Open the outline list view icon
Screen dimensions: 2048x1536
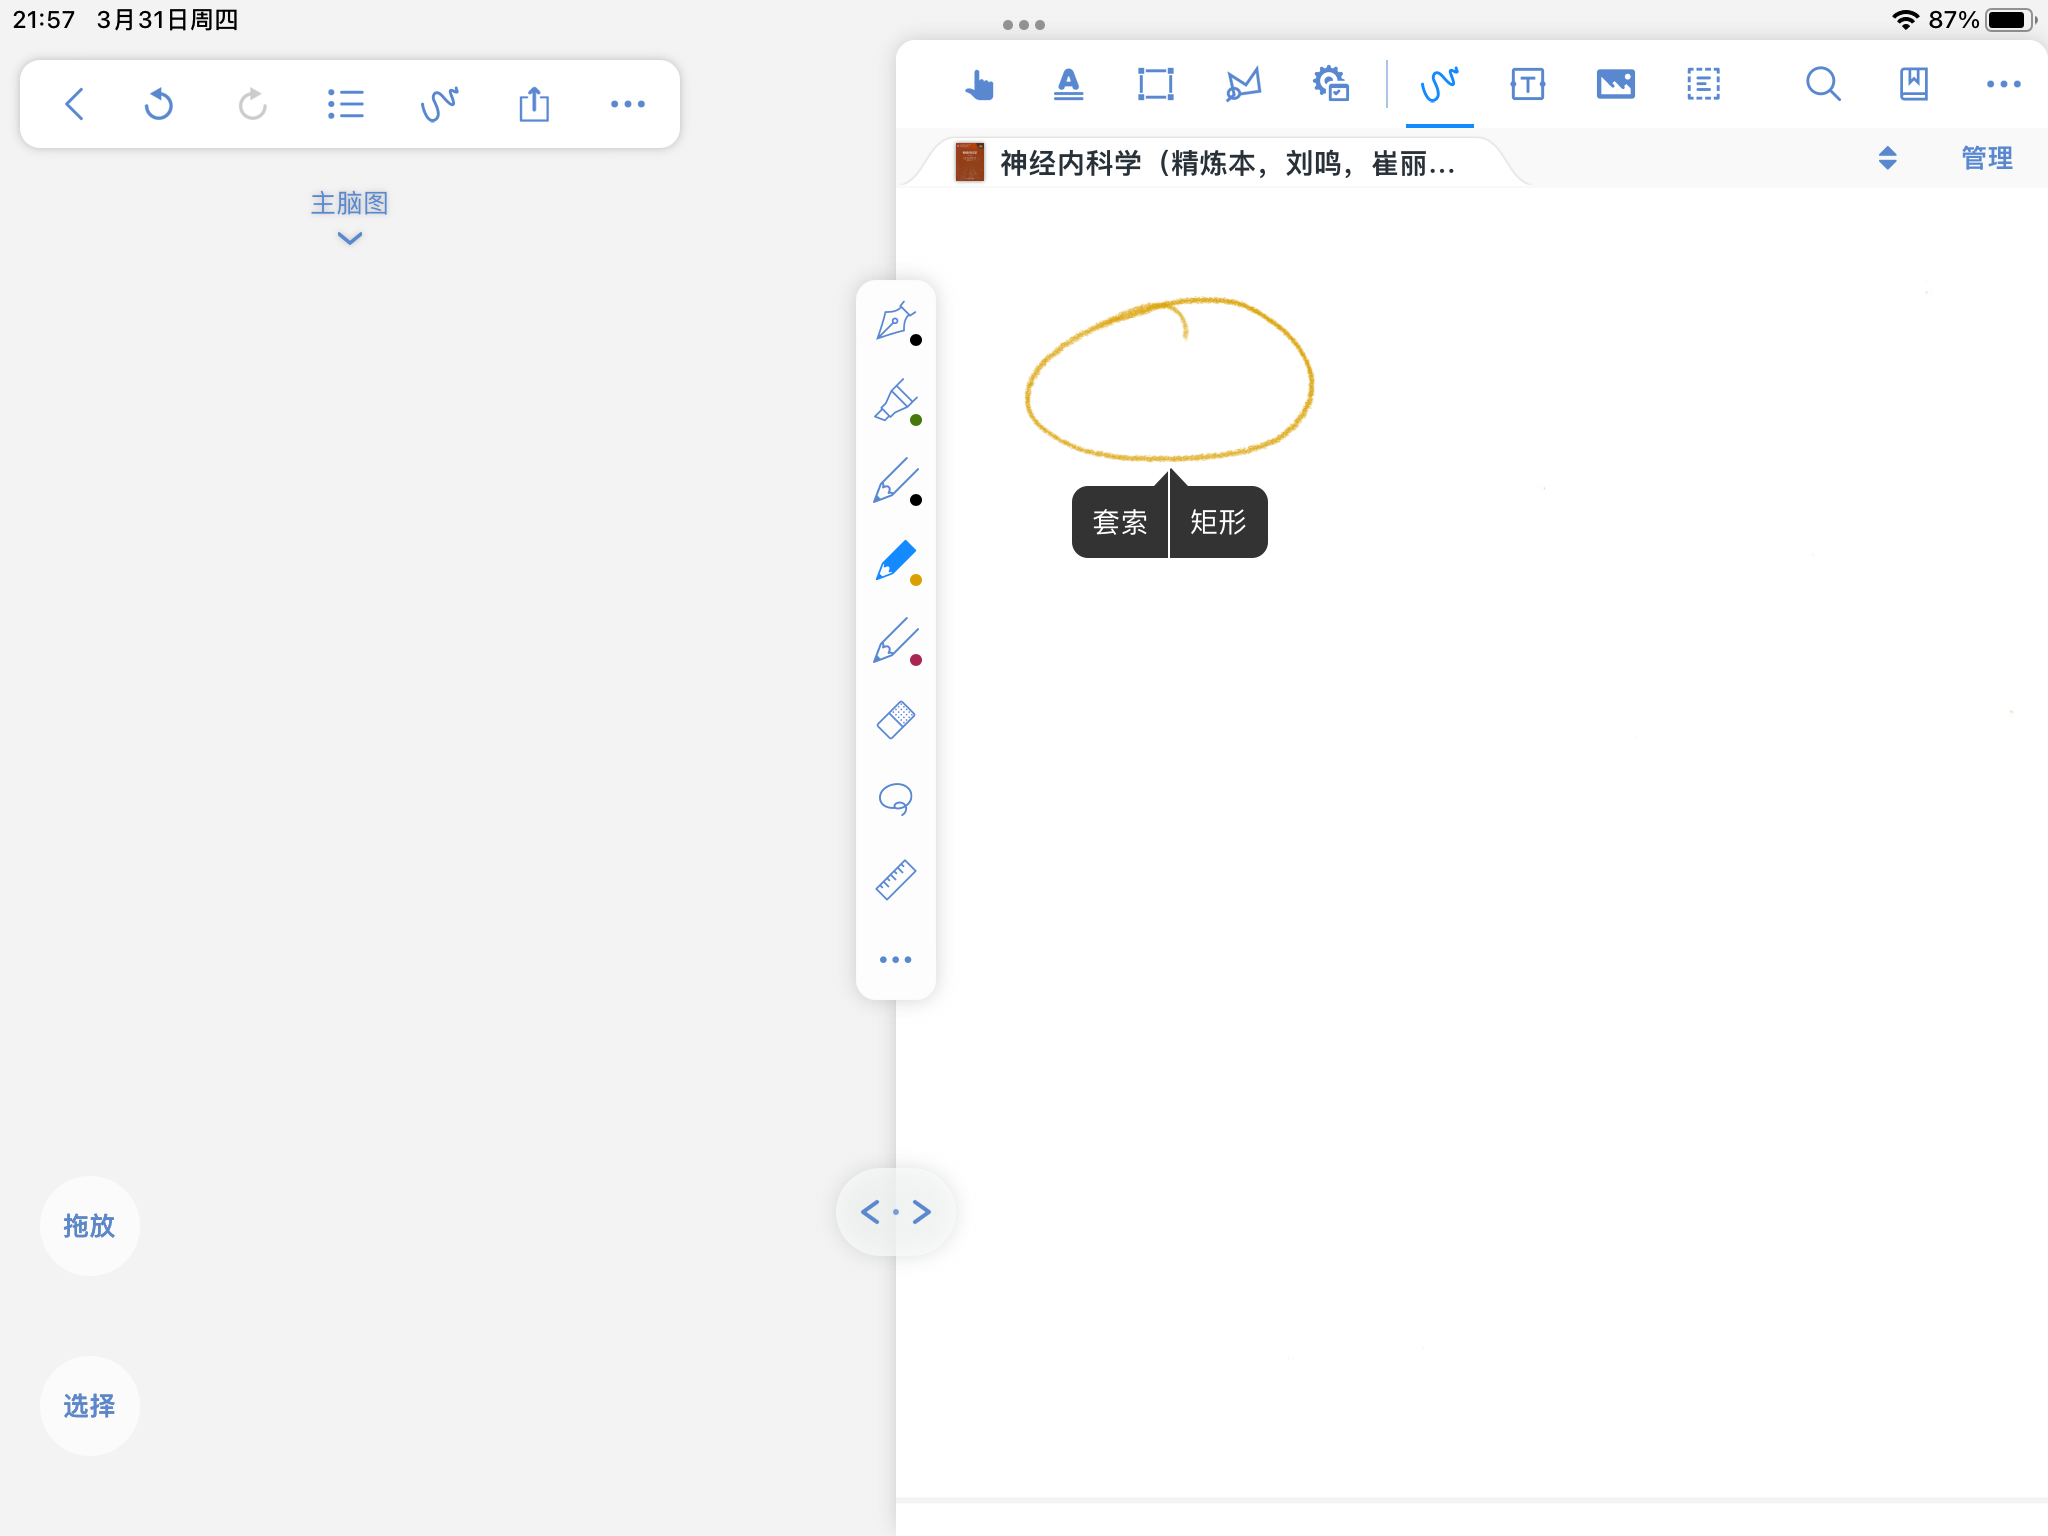click(x=345, y=104)
